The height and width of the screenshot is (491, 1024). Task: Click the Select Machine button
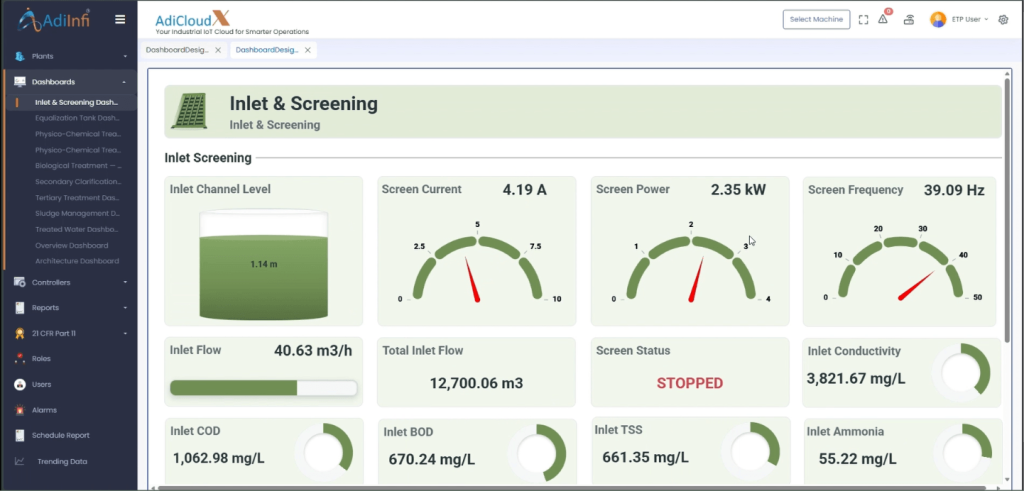point(816,20)
